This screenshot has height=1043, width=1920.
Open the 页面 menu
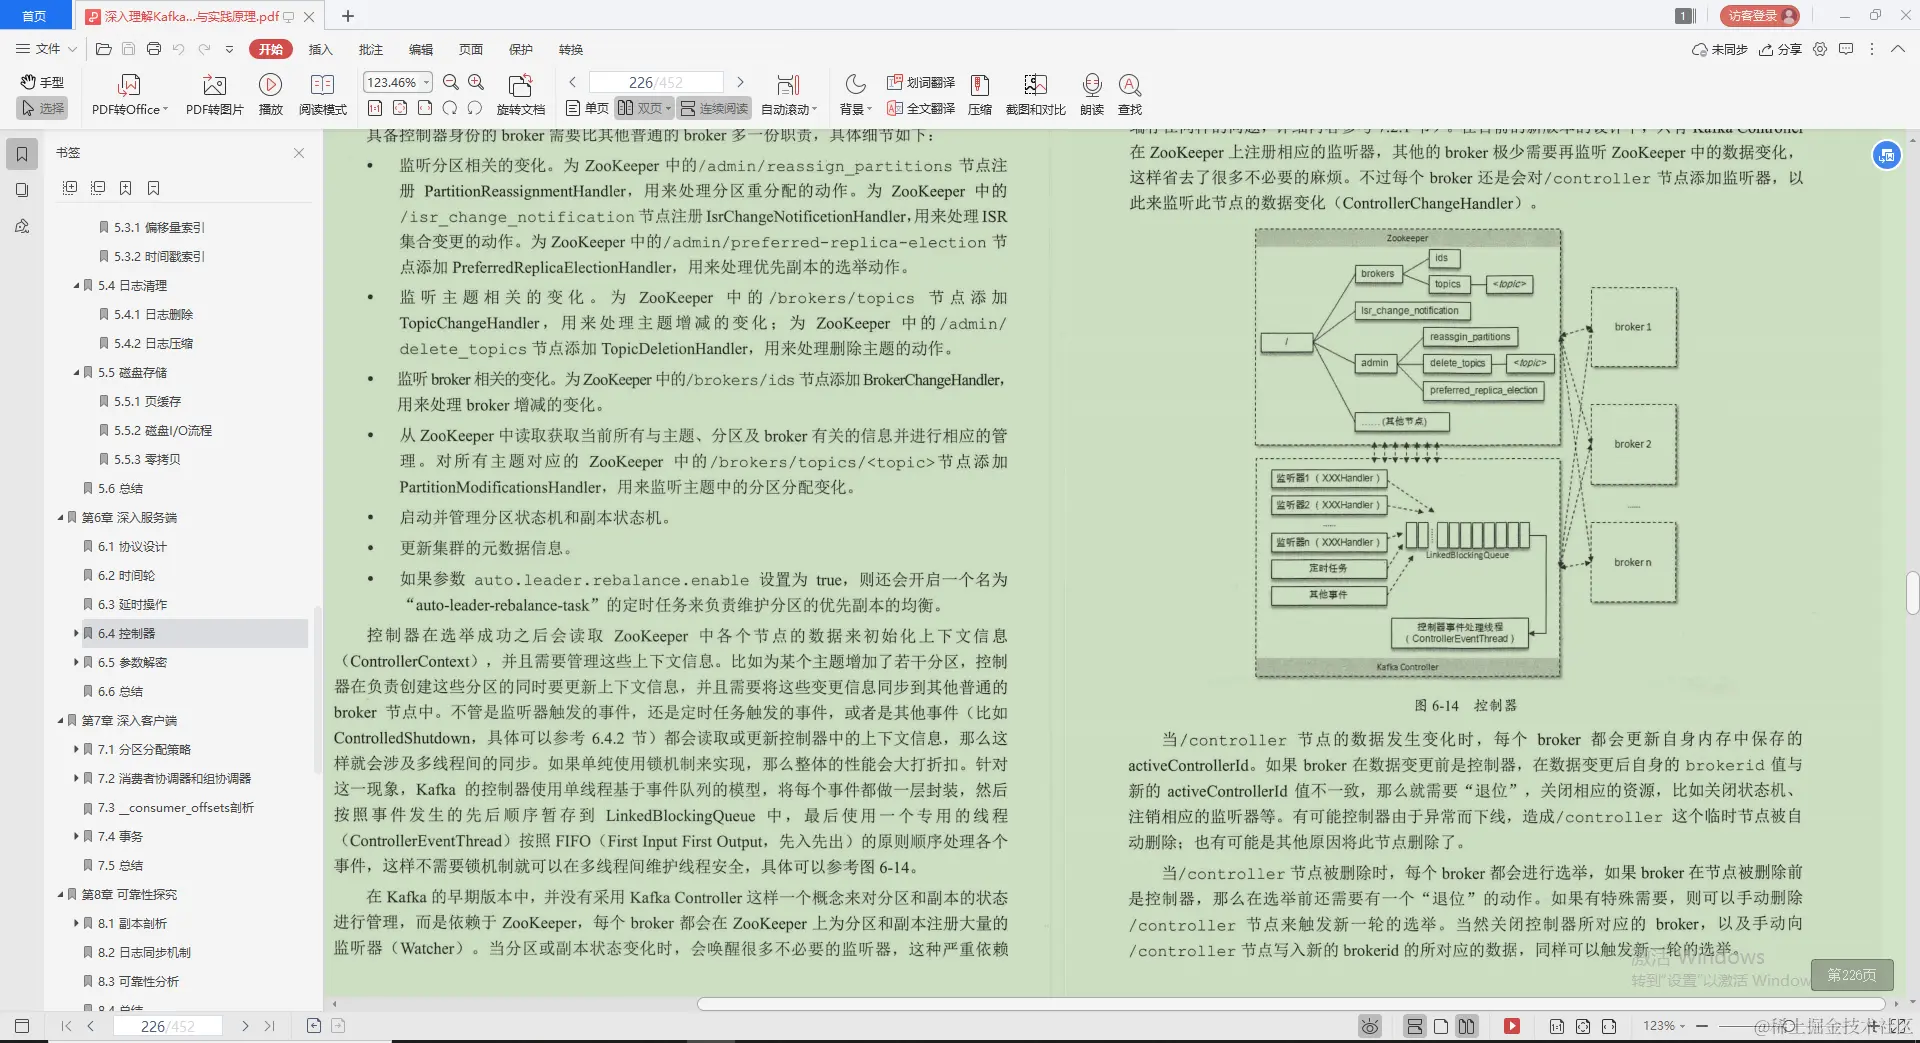(470, 49)
